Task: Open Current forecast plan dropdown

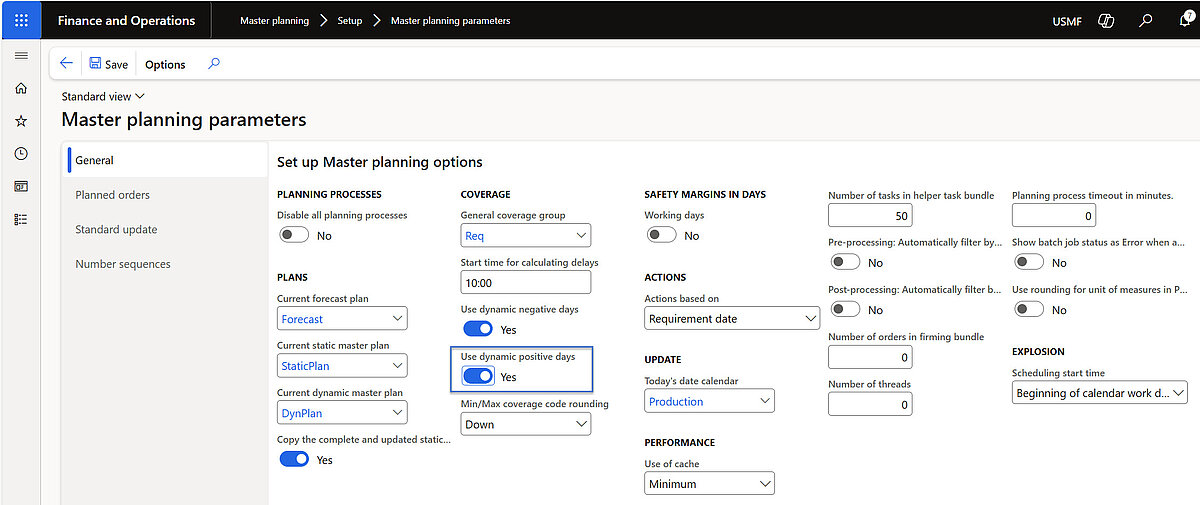Action: 397,319
